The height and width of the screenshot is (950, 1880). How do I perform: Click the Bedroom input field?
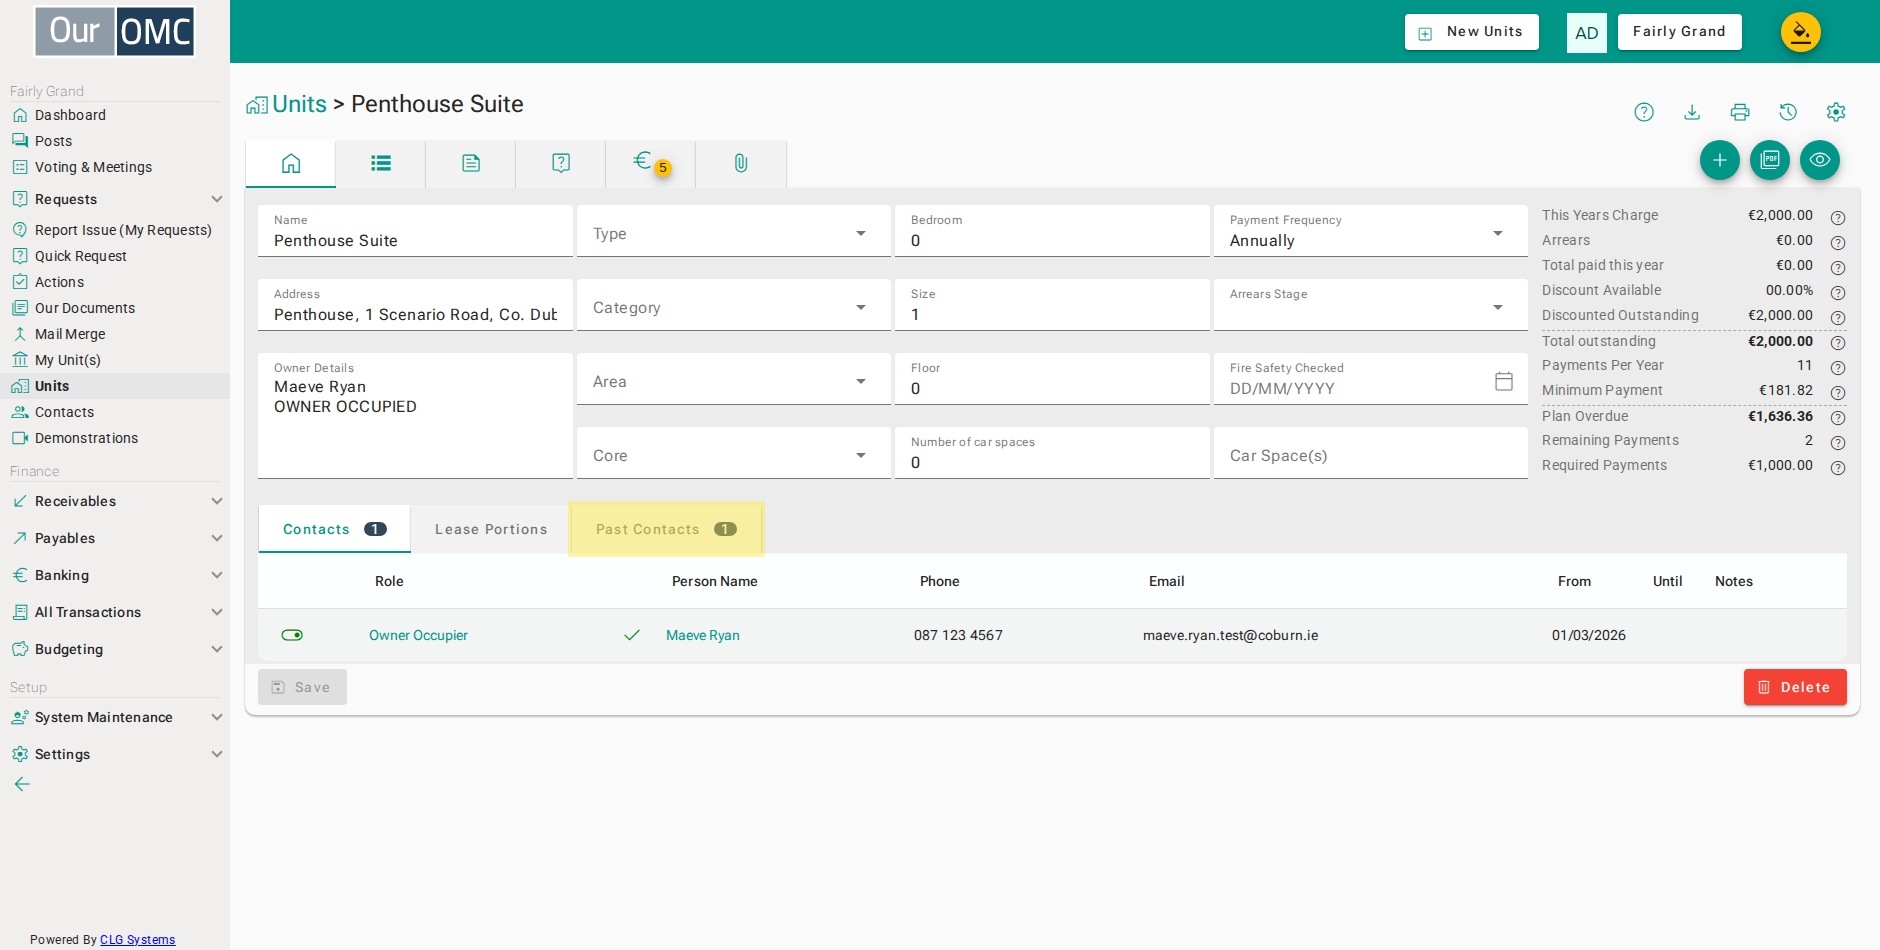1052,231
